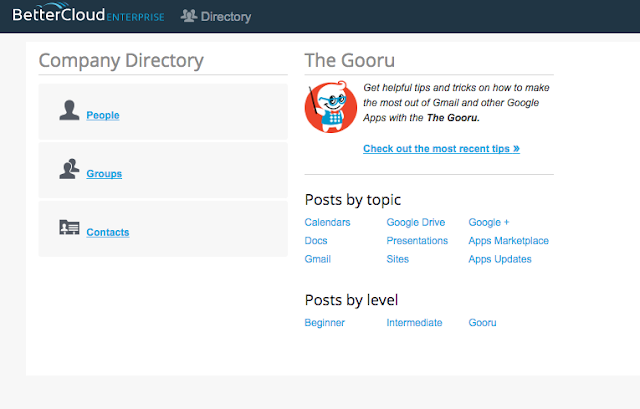Image resolution: width=640 pixels, height=409 pixels.
Task: Click the Gooru mascot image
Action: (x=331, y=107)
